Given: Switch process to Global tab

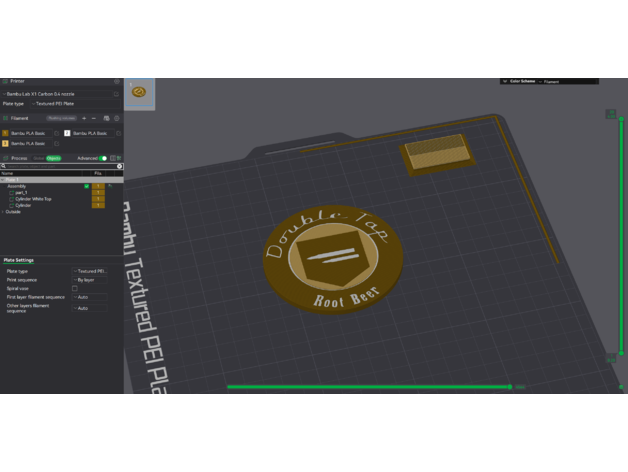Looking at the screenshot, I should click(39, 158).
